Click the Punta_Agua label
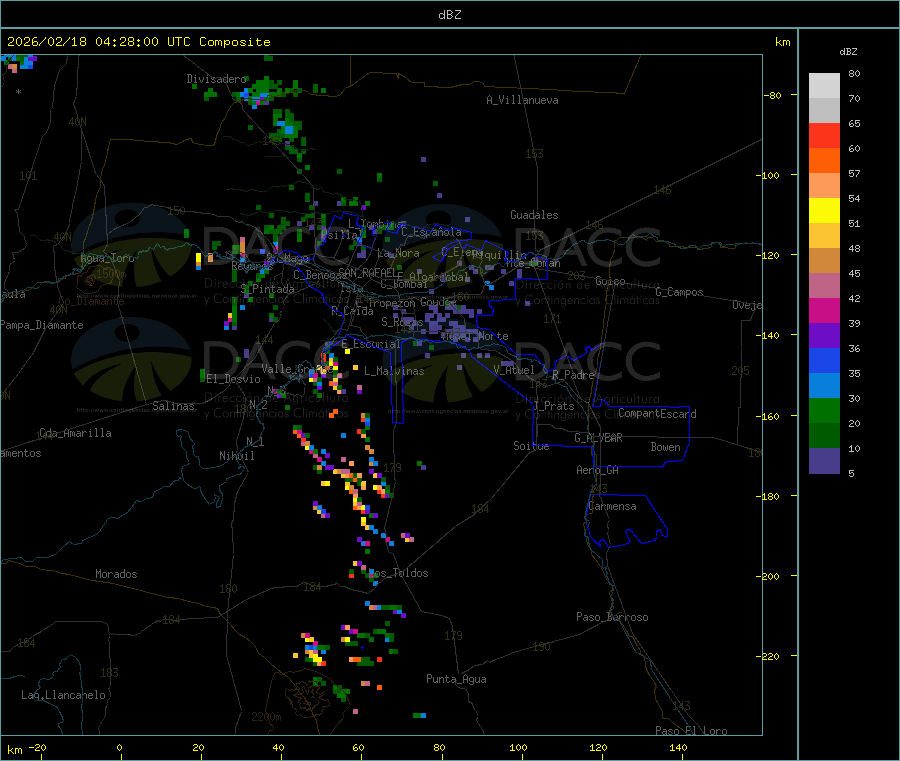The width and height of the screenshot is (900, 761). pos(456,679)
